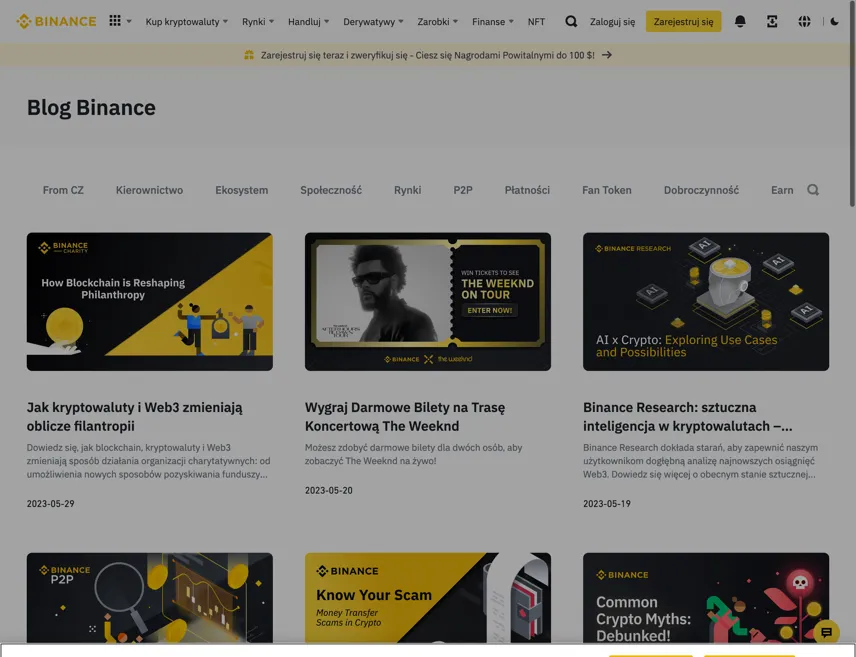
Task: Select the Earn category tab
Action: click(x=782, y=190)
